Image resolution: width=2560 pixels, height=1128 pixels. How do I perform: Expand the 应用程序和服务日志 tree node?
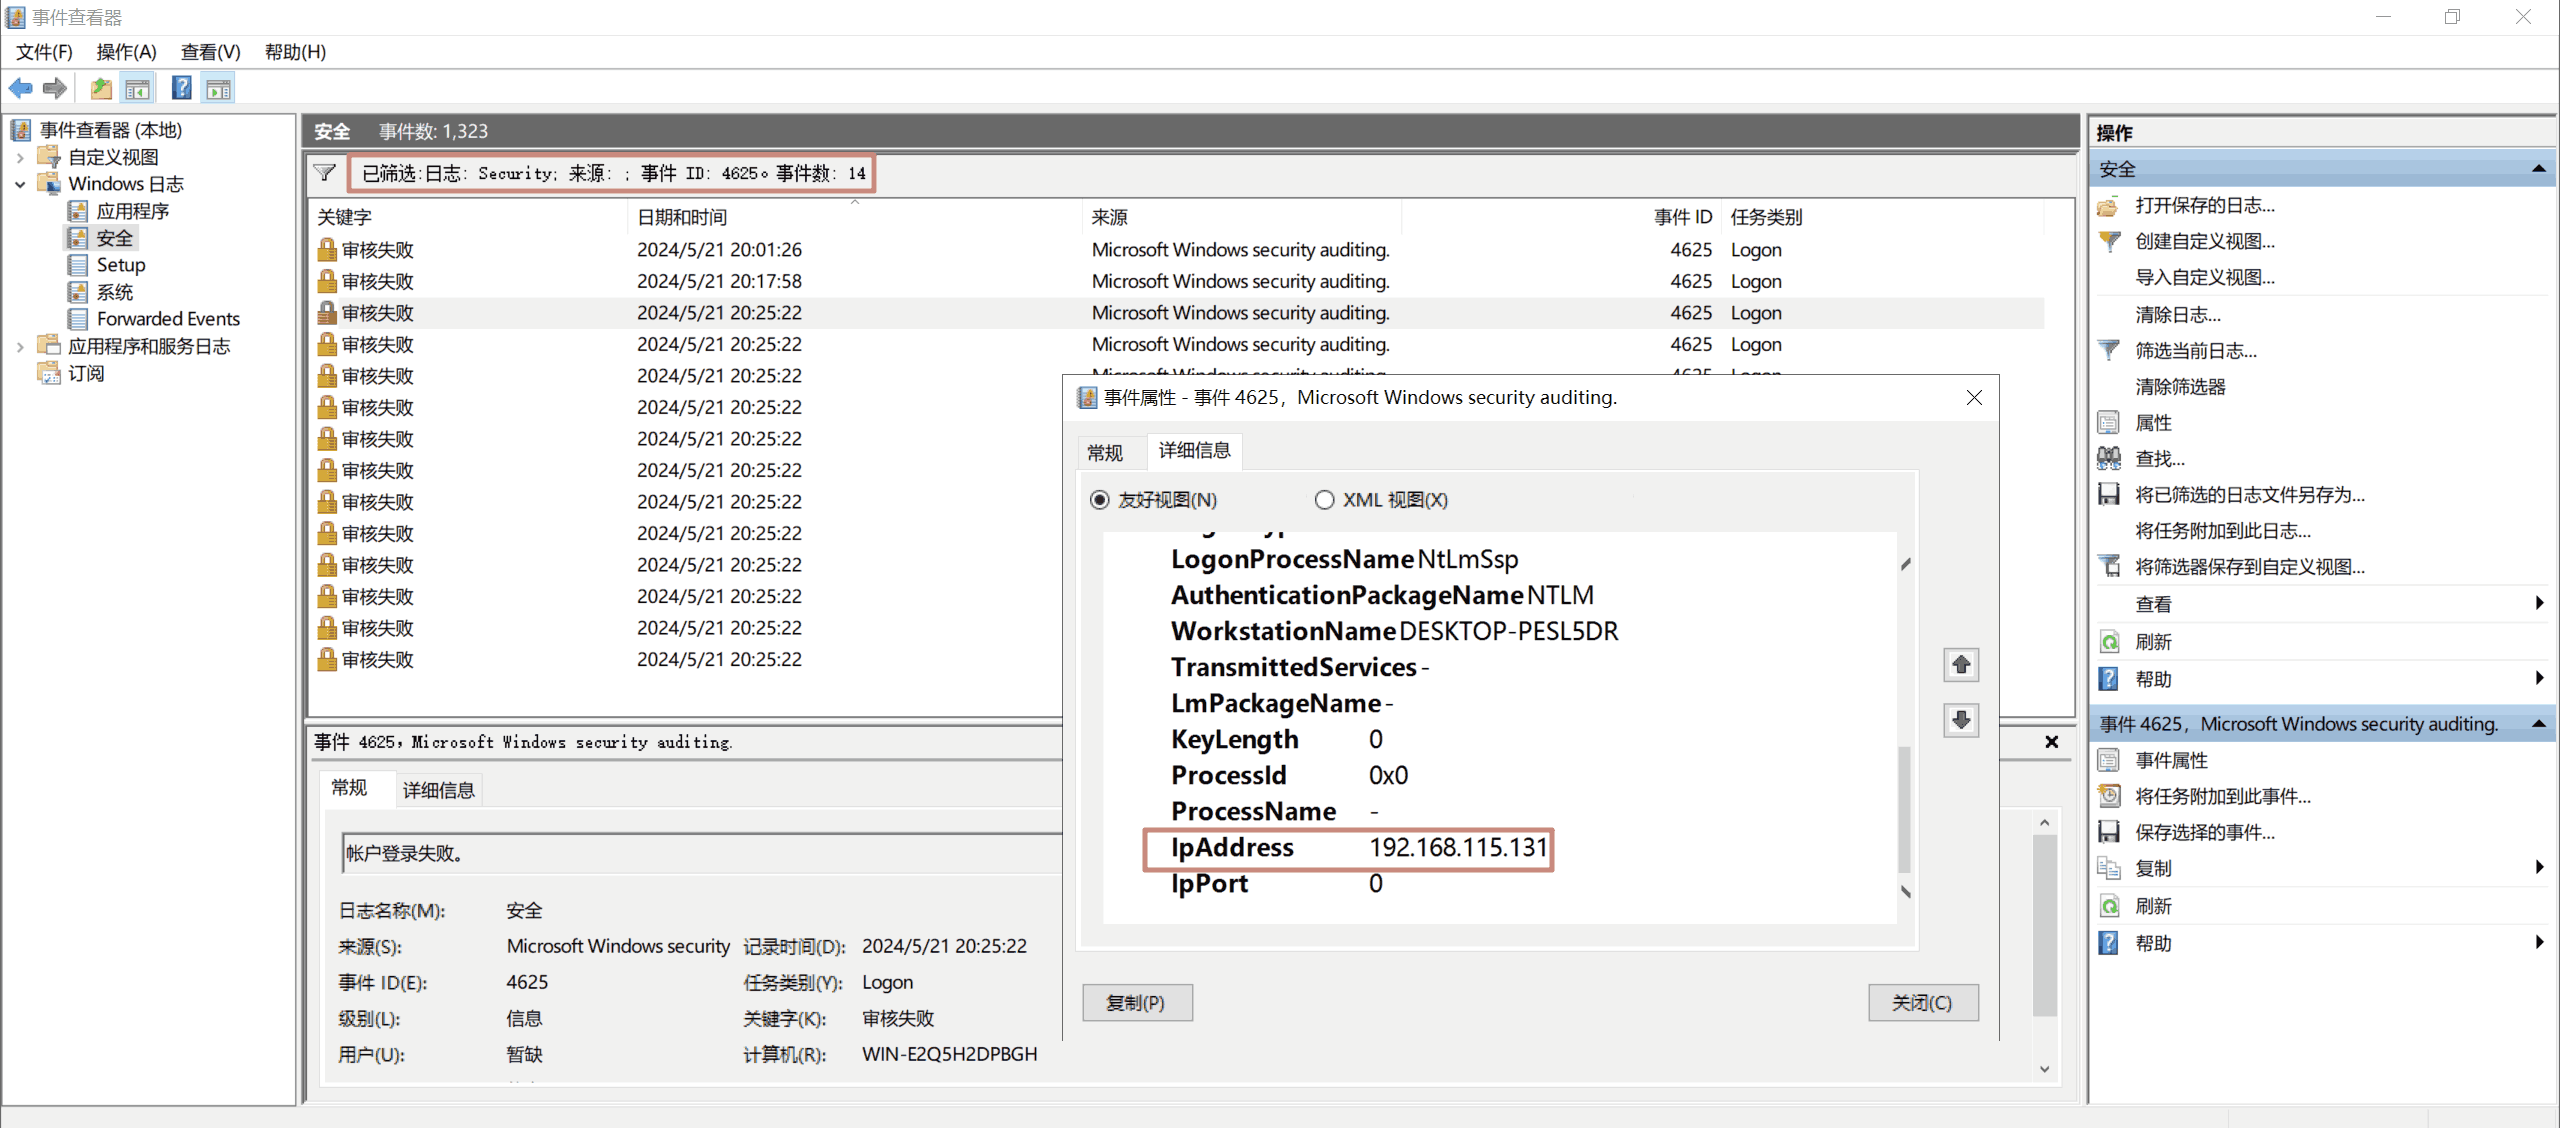click(20, 347)
